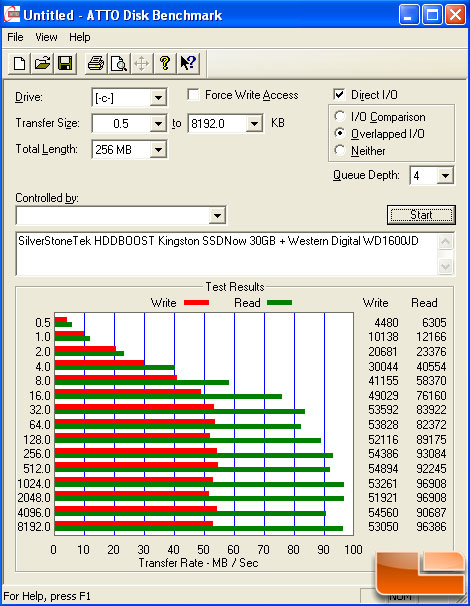This screenshot has width=470, height=606.
Task: Click the New document toolbar icon
Action: click(x=19, y=63)
